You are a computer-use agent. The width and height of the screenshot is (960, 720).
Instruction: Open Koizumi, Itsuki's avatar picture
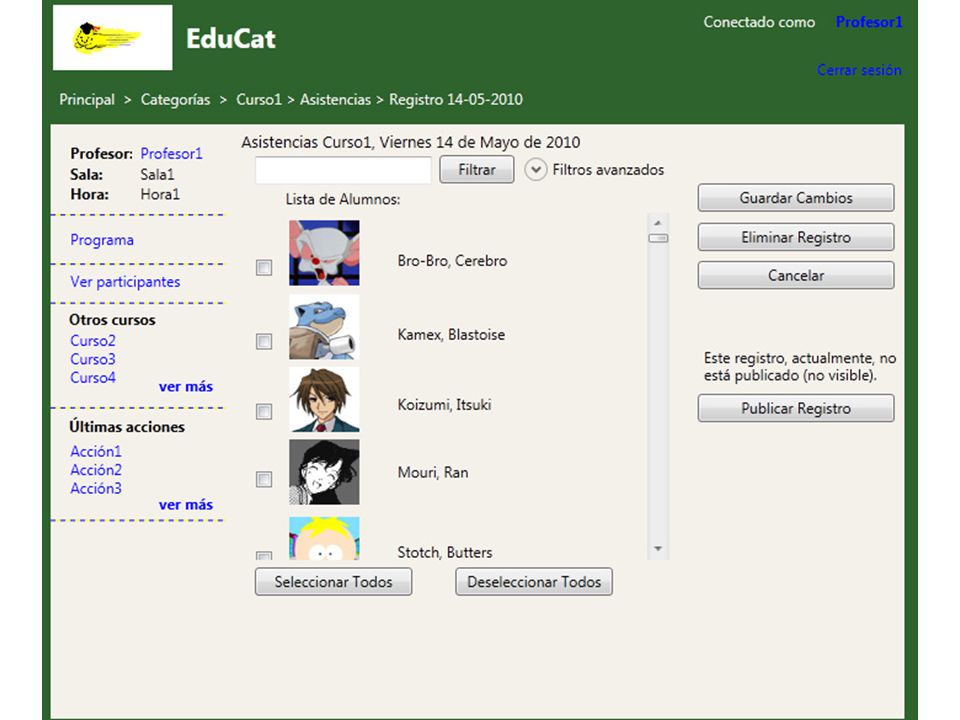[x=324, y=399]
